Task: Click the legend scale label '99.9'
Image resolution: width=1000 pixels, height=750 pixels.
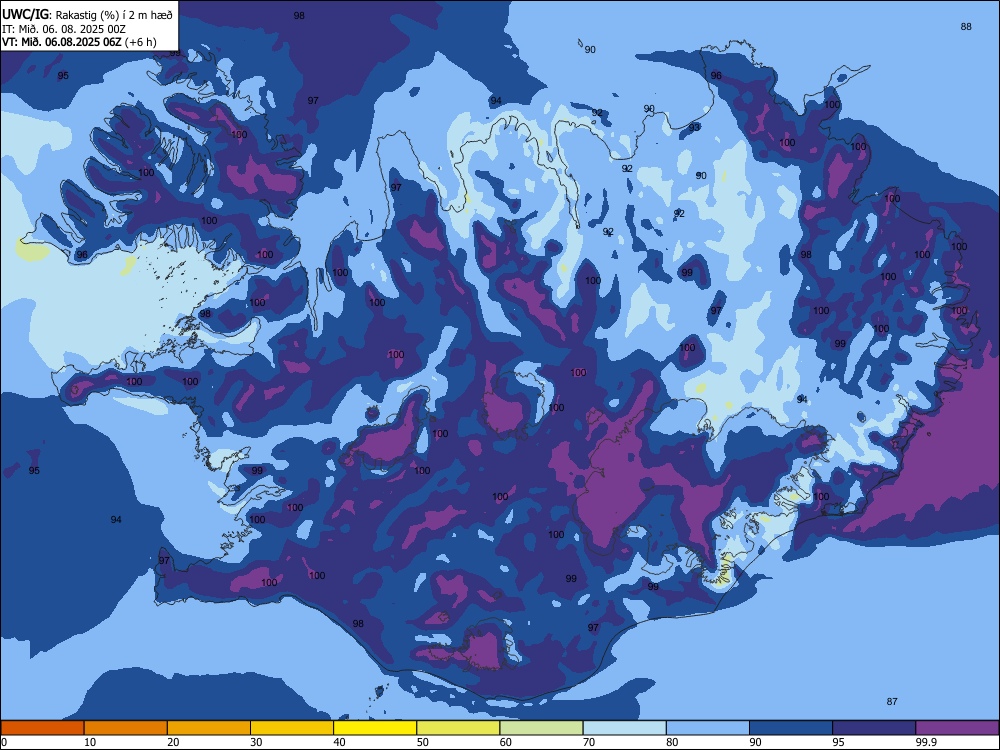Action: 925,742
